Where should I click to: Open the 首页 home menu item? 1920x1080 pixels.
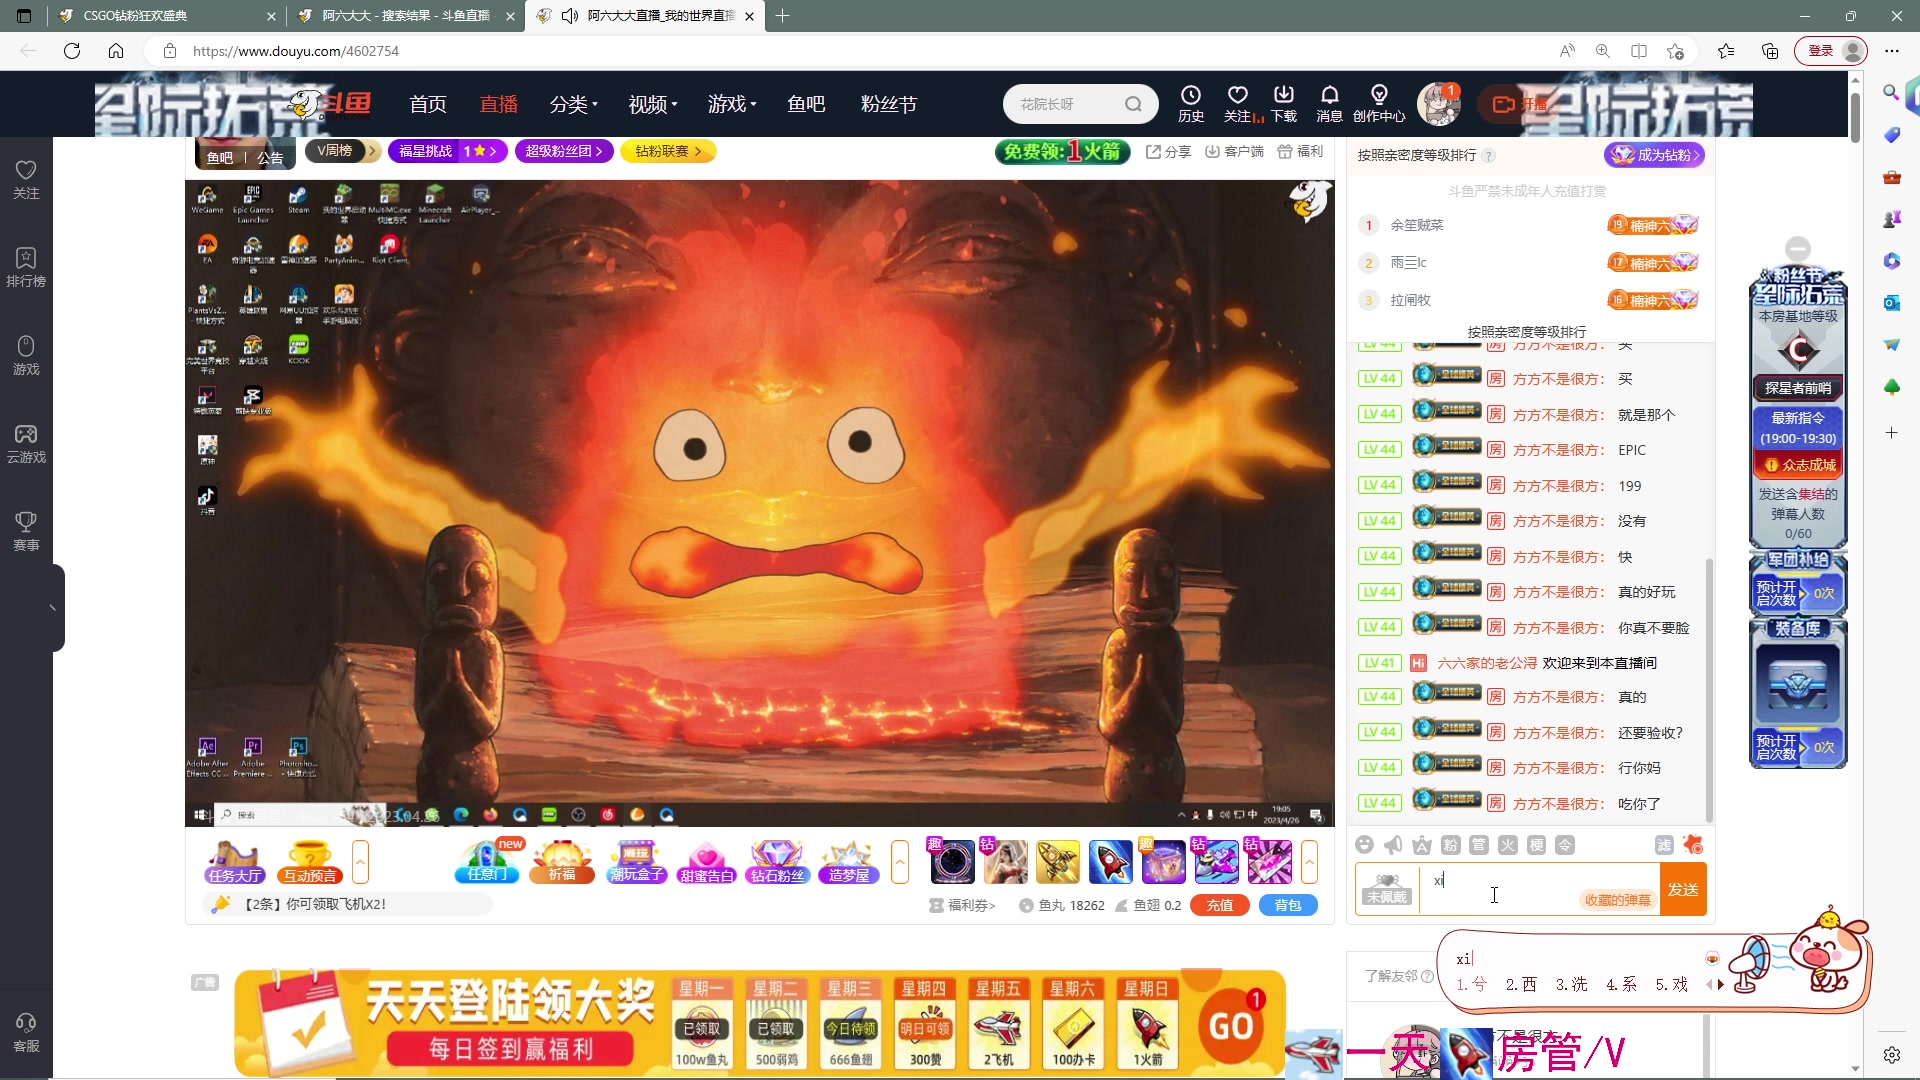(427, 103)
